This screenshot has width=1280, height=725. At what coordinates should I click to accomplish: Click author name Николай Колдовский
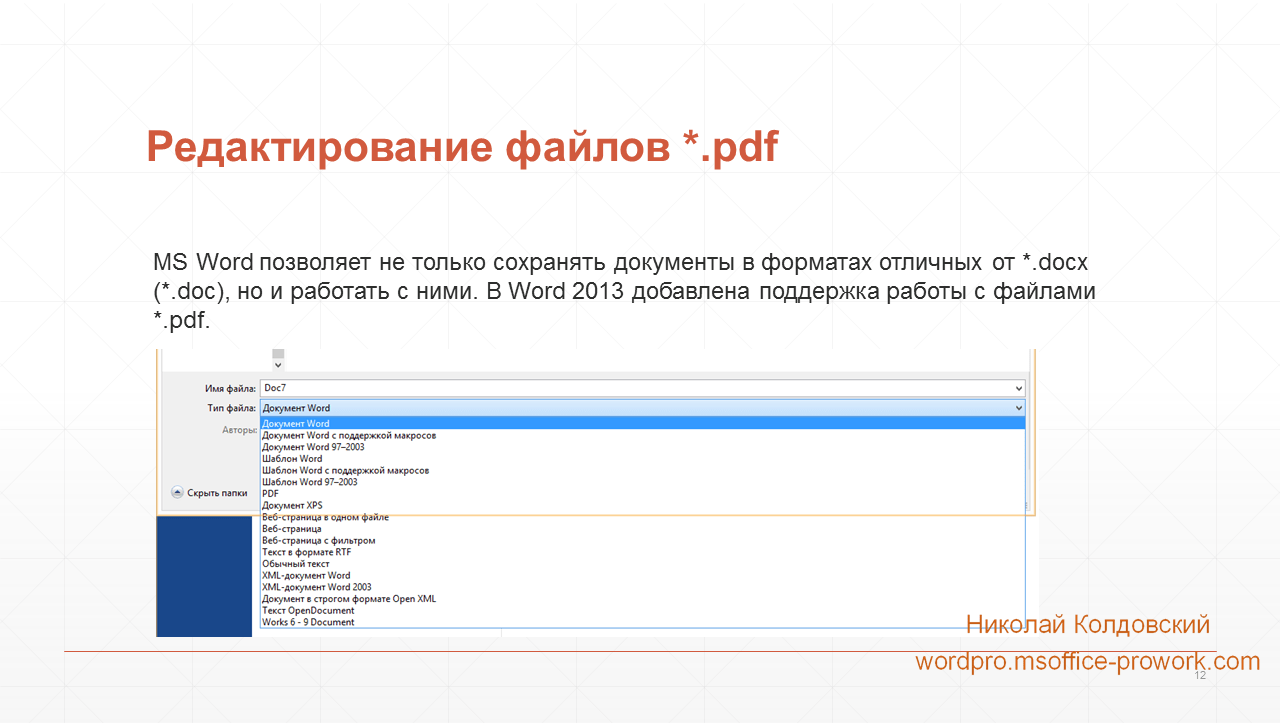click(1088, 625)
